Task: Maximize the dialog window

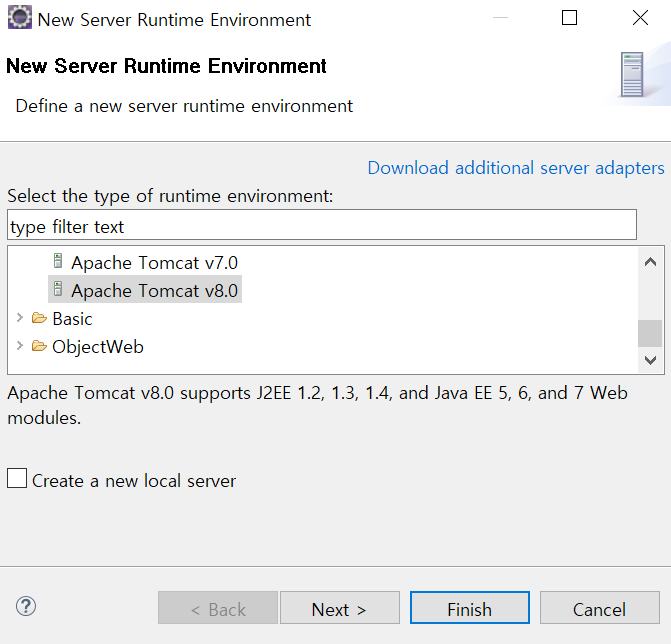Action: point(569,18)
